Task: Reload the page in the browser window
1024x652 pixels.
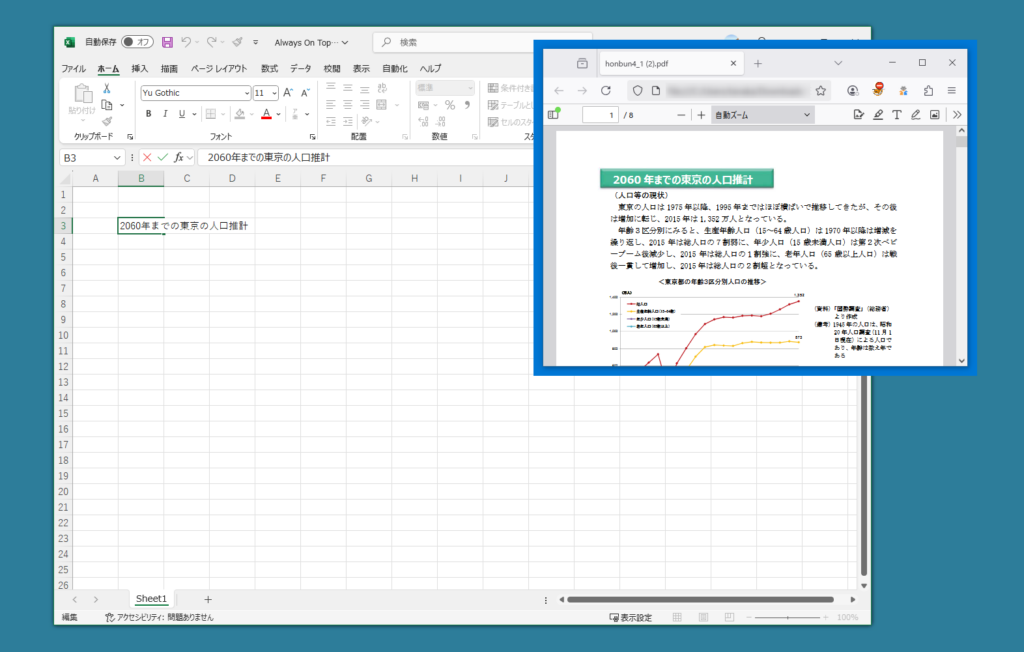Action: pyautogui.click(x=606, y=91)
